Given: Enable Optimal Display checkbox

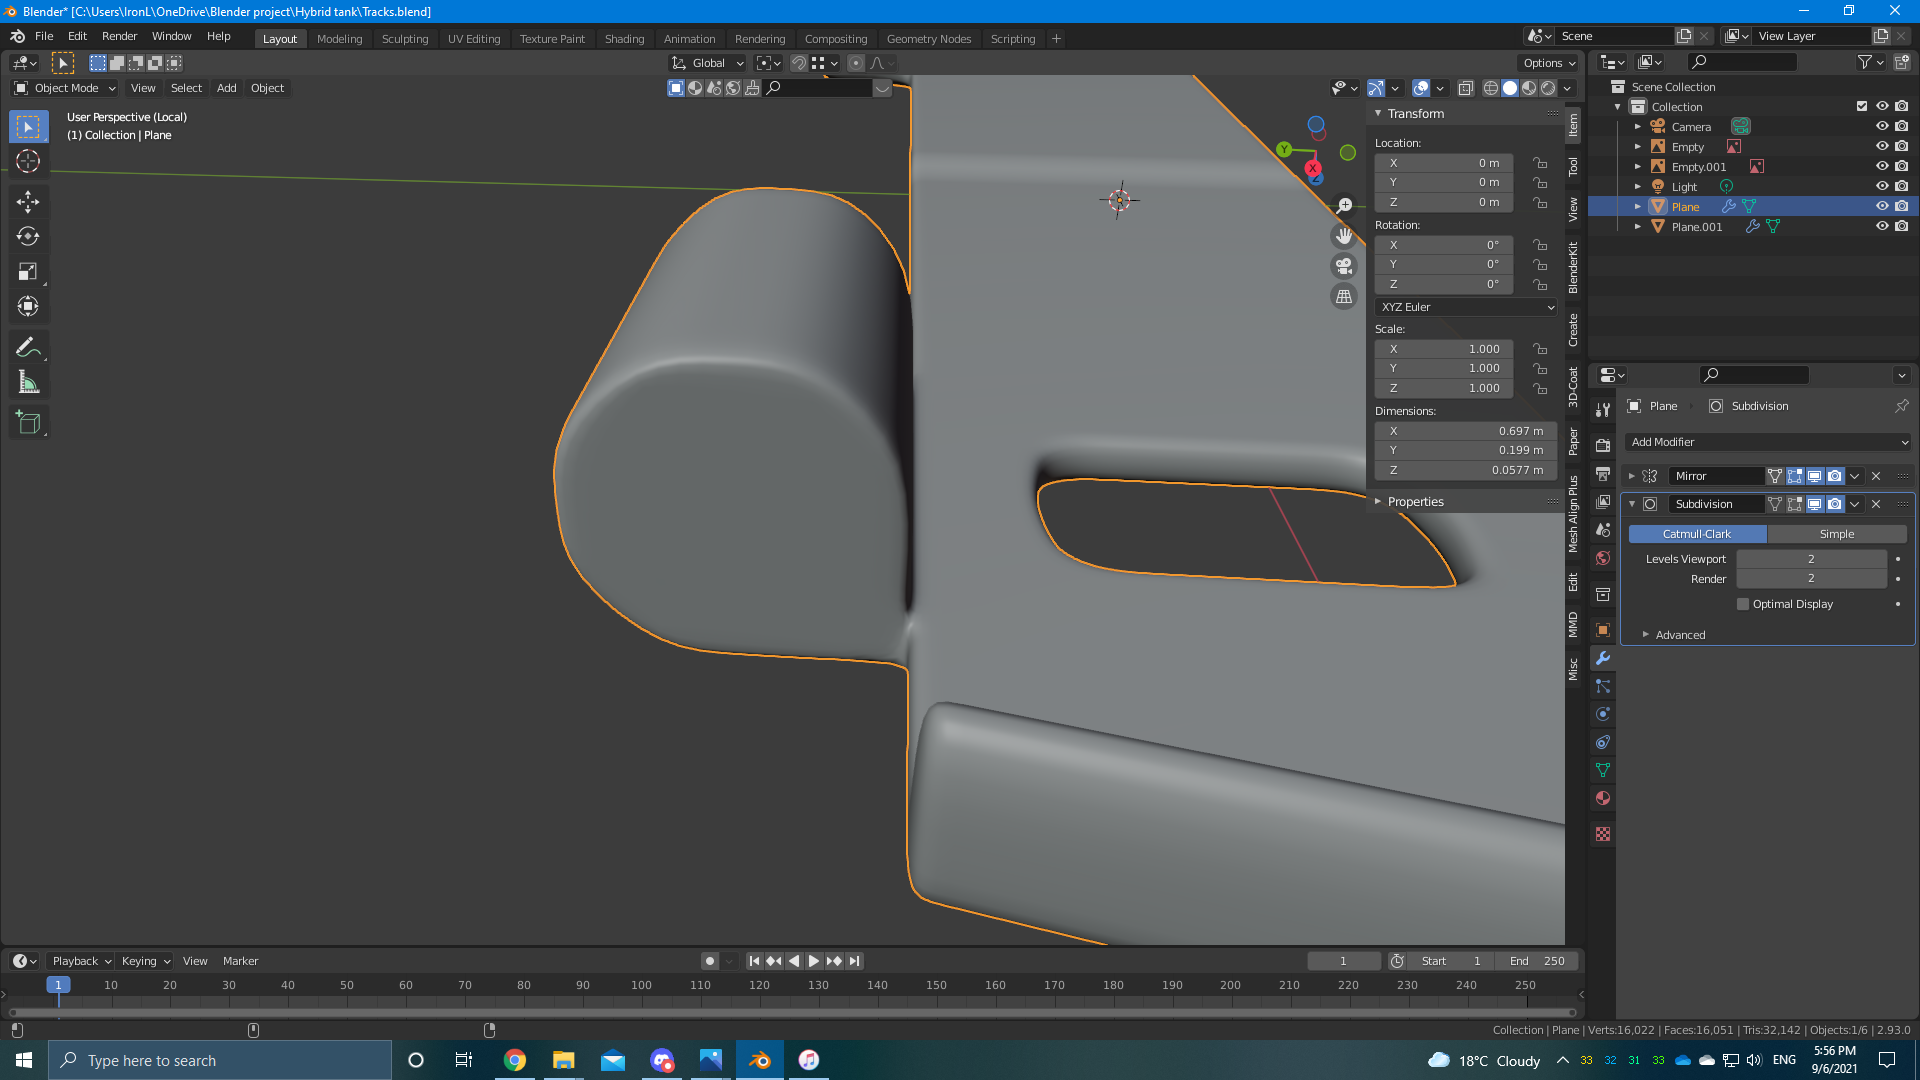Looking at the screenshot, I should click(x=1743, y=604).
